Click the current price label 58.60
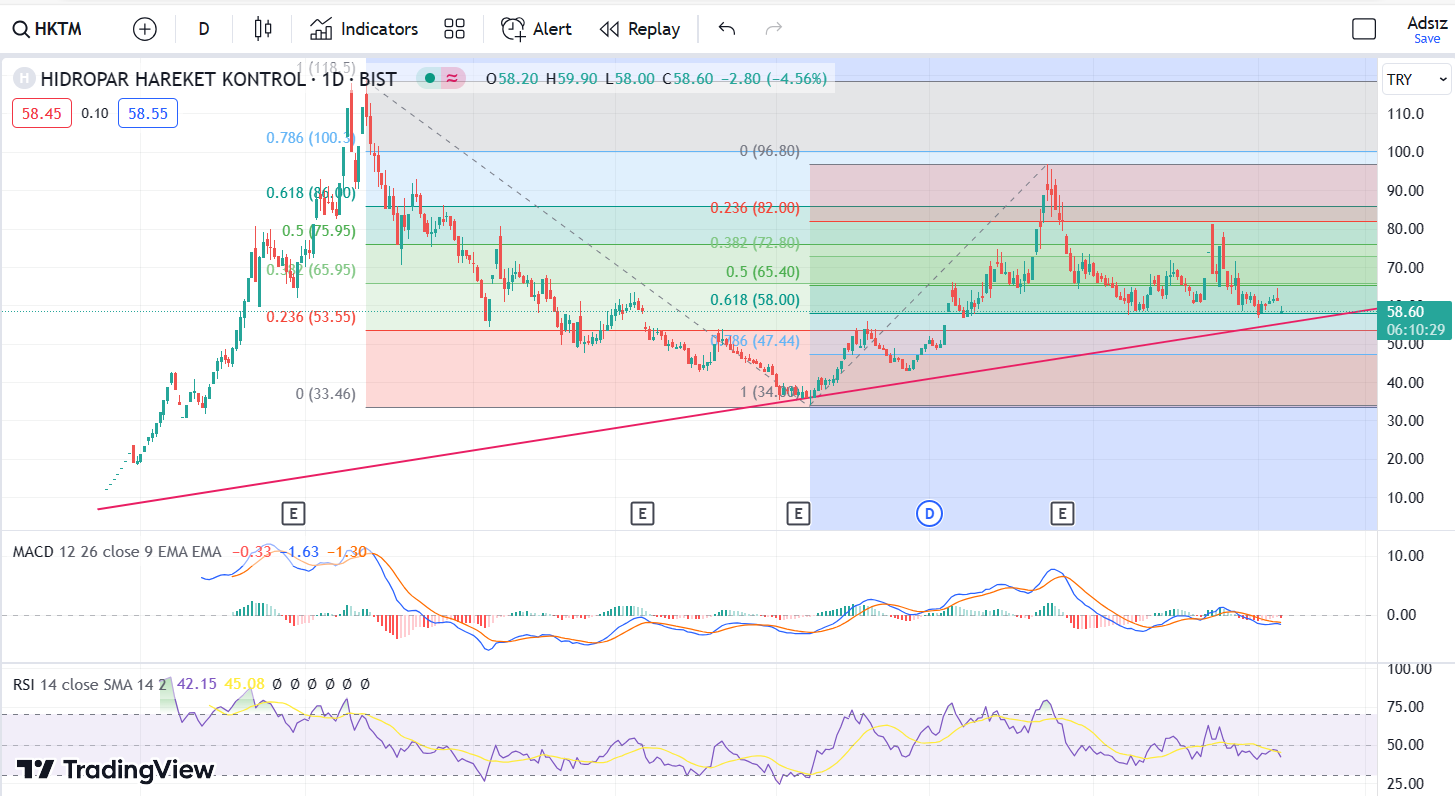 click(x=1413, y=312)
